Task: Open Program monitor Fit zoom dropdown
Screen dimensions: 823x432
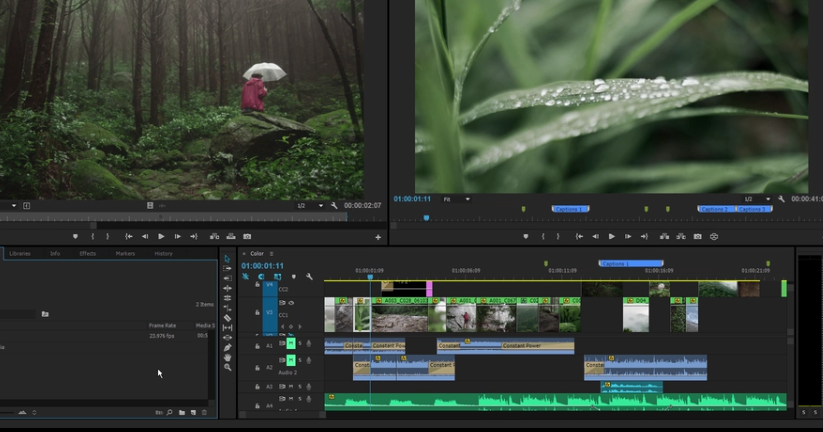Action: point(456,199)
